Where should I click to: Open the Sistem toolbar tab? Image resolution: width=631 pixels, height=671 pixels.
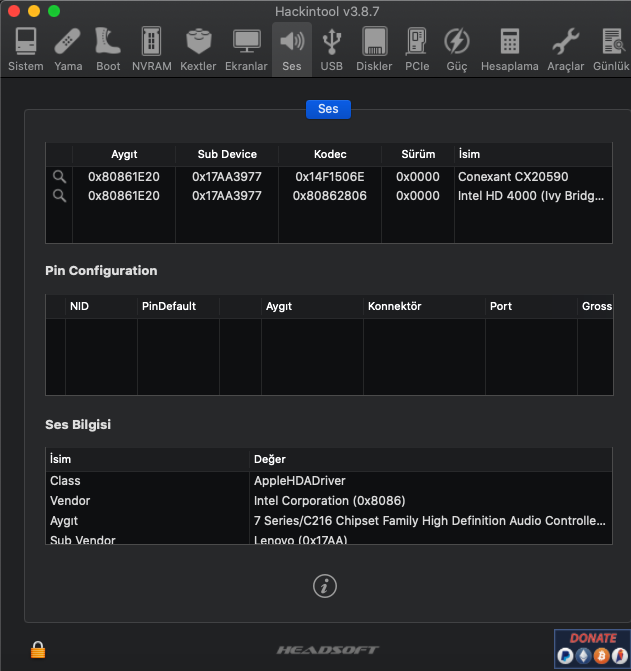click(x=25, y=49)
